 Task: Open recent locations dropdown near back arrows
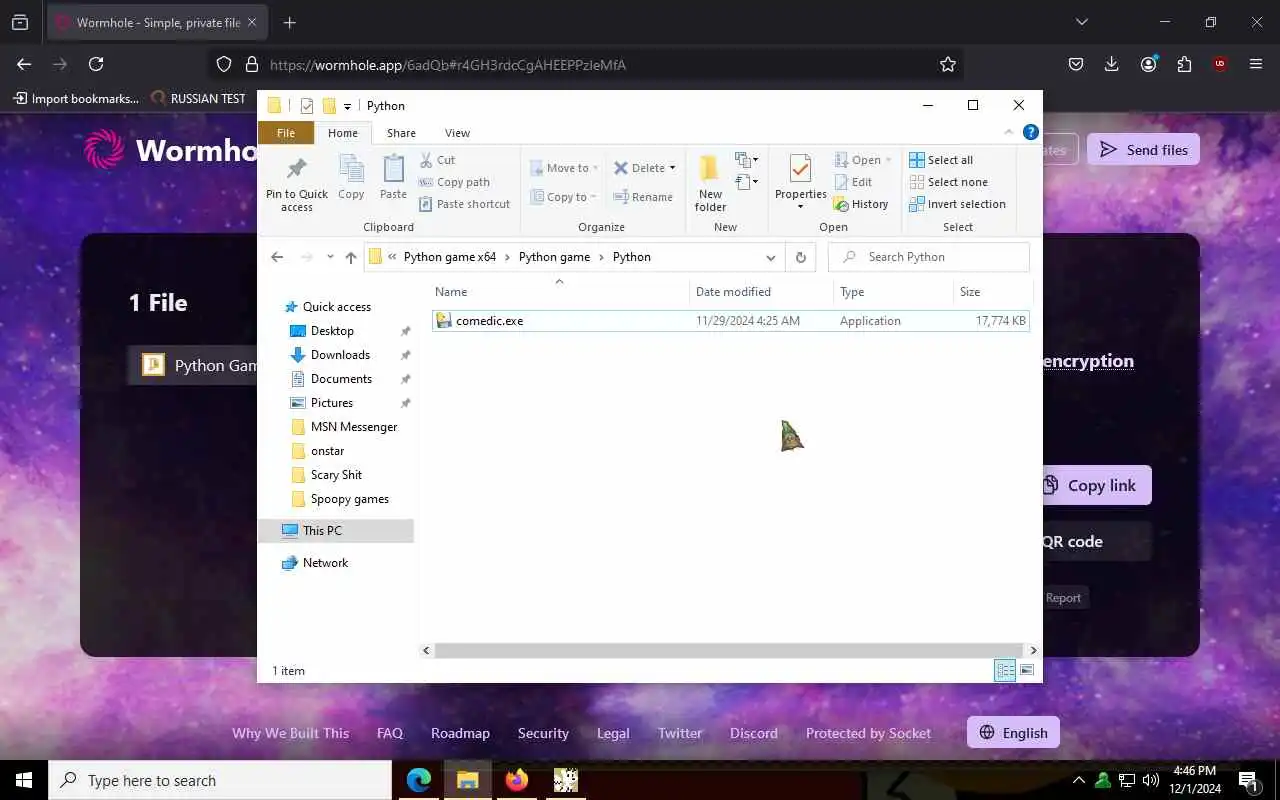pos(330,257)
